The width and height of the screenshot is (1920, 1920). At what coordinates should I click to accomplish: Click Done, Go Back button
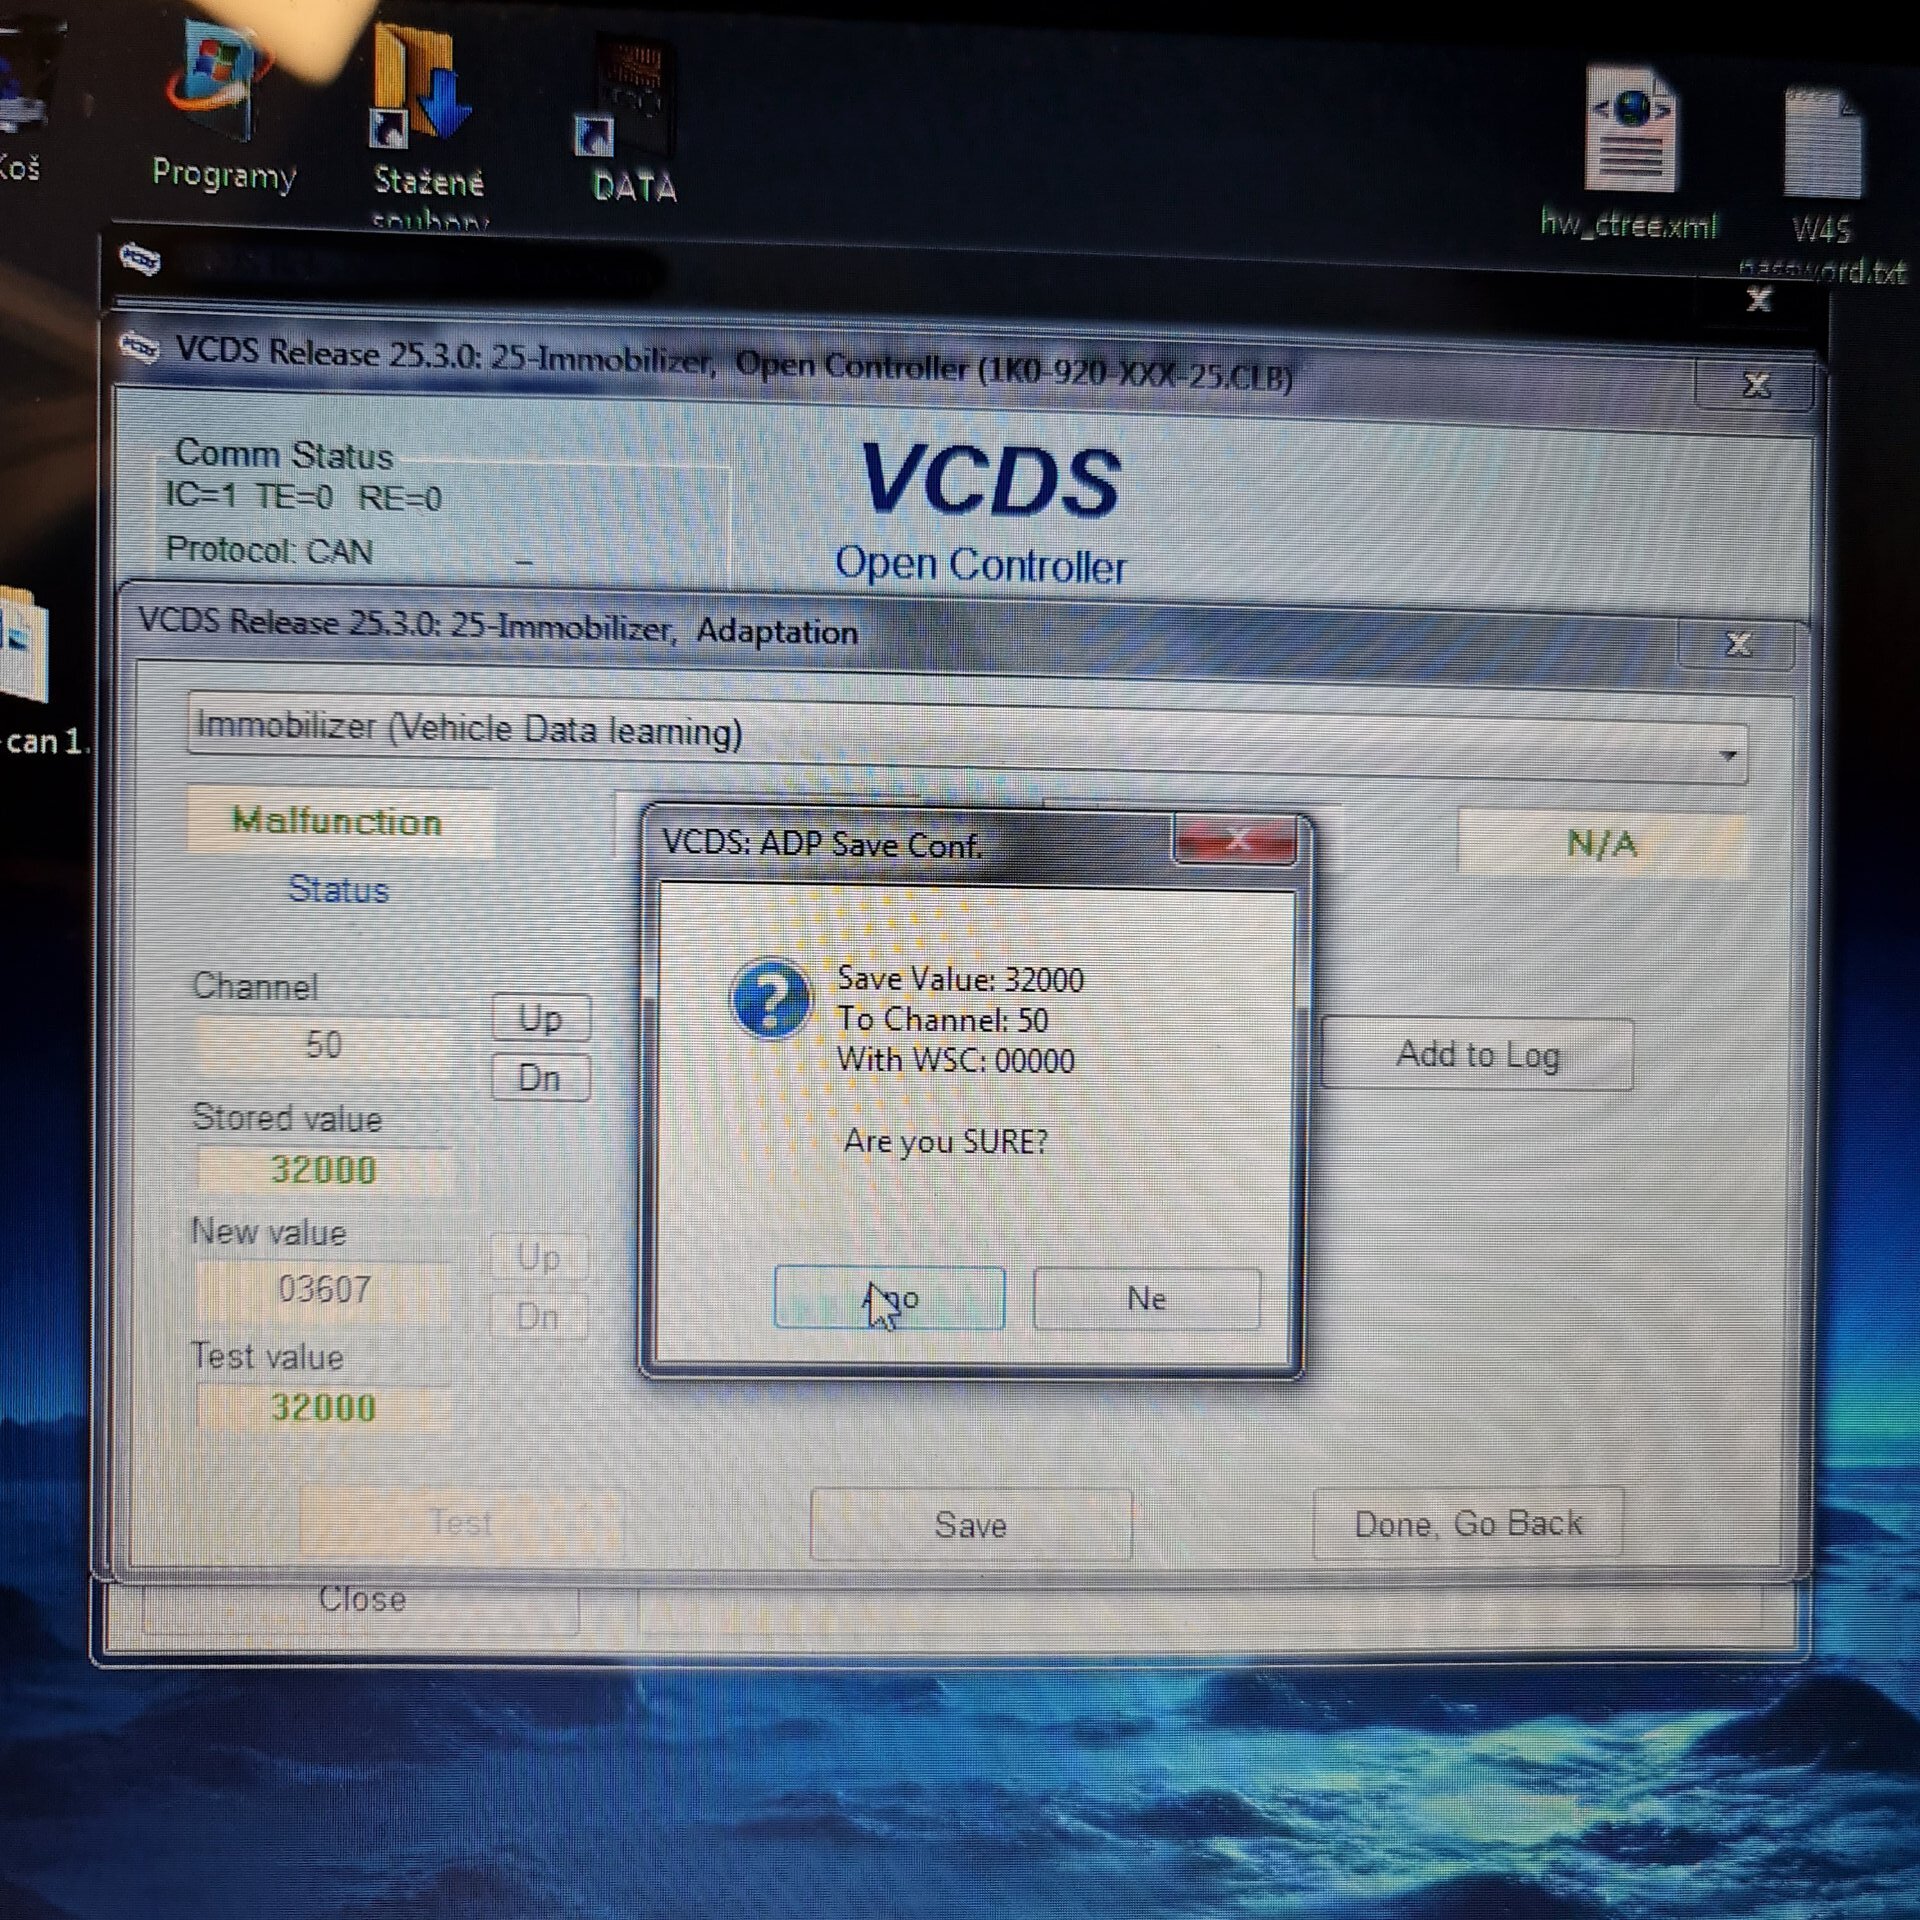tap(1468, 1523)
